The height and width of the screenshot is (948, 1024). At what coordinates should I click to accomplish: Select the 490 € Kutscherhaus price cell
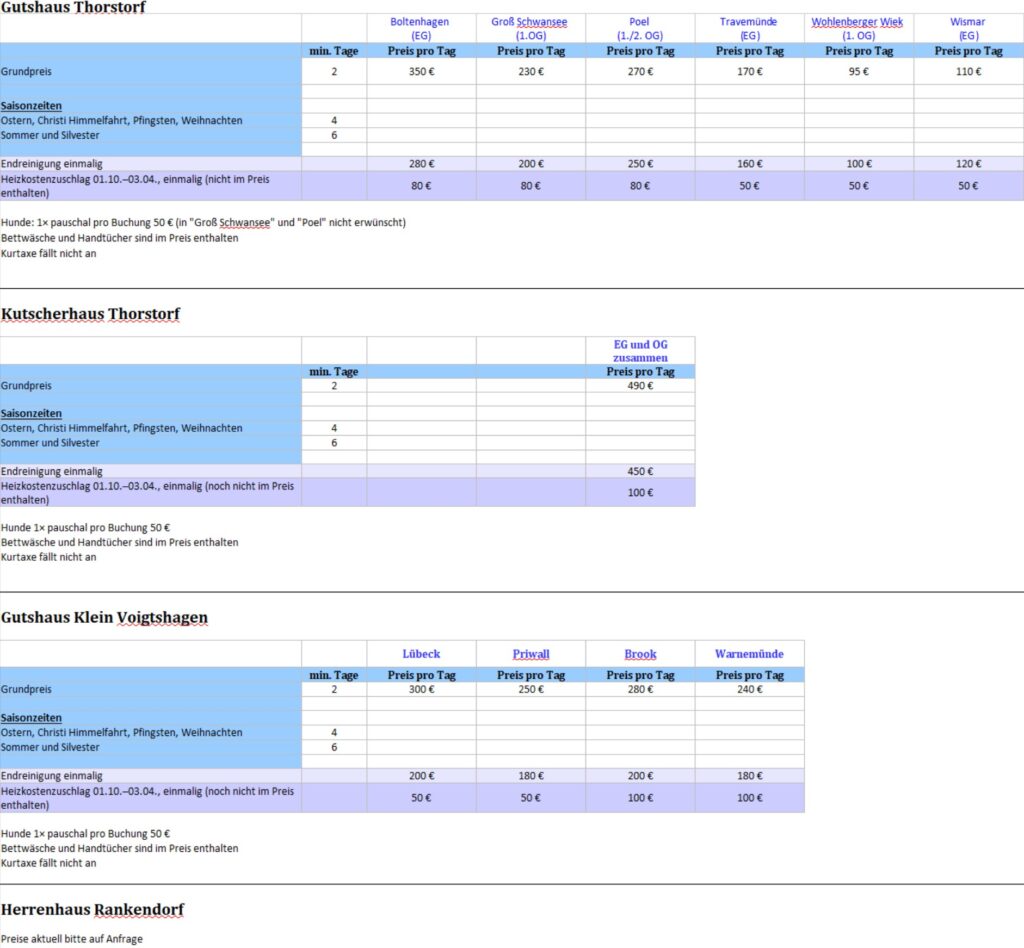(640, 386)
